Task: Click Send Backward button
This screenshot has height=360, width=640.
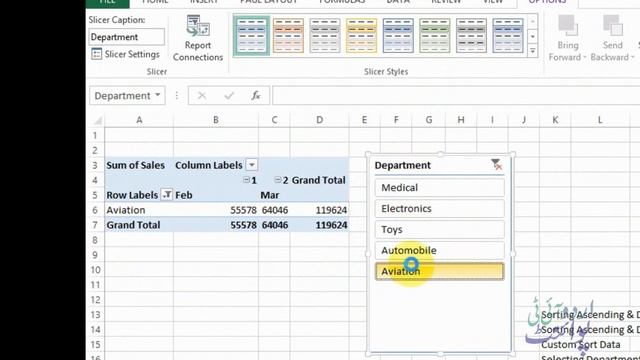Action: coord(612,39)
